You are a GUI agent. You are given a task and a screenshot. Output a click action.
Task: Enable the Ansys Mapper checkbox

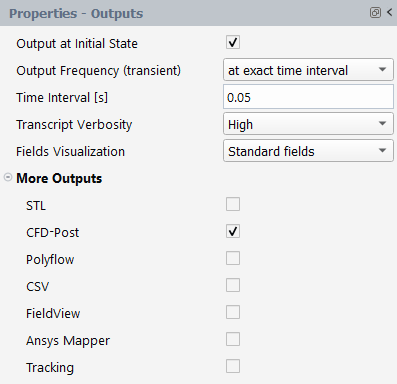point(233,339)
